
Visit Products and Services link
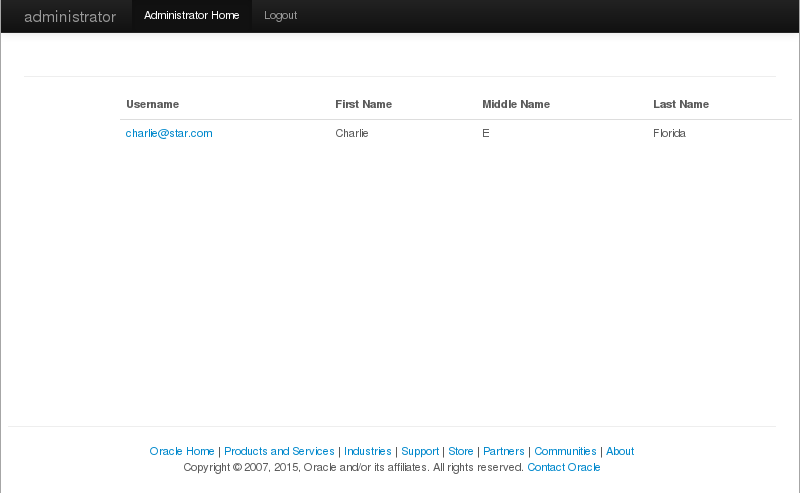point(279,451)
